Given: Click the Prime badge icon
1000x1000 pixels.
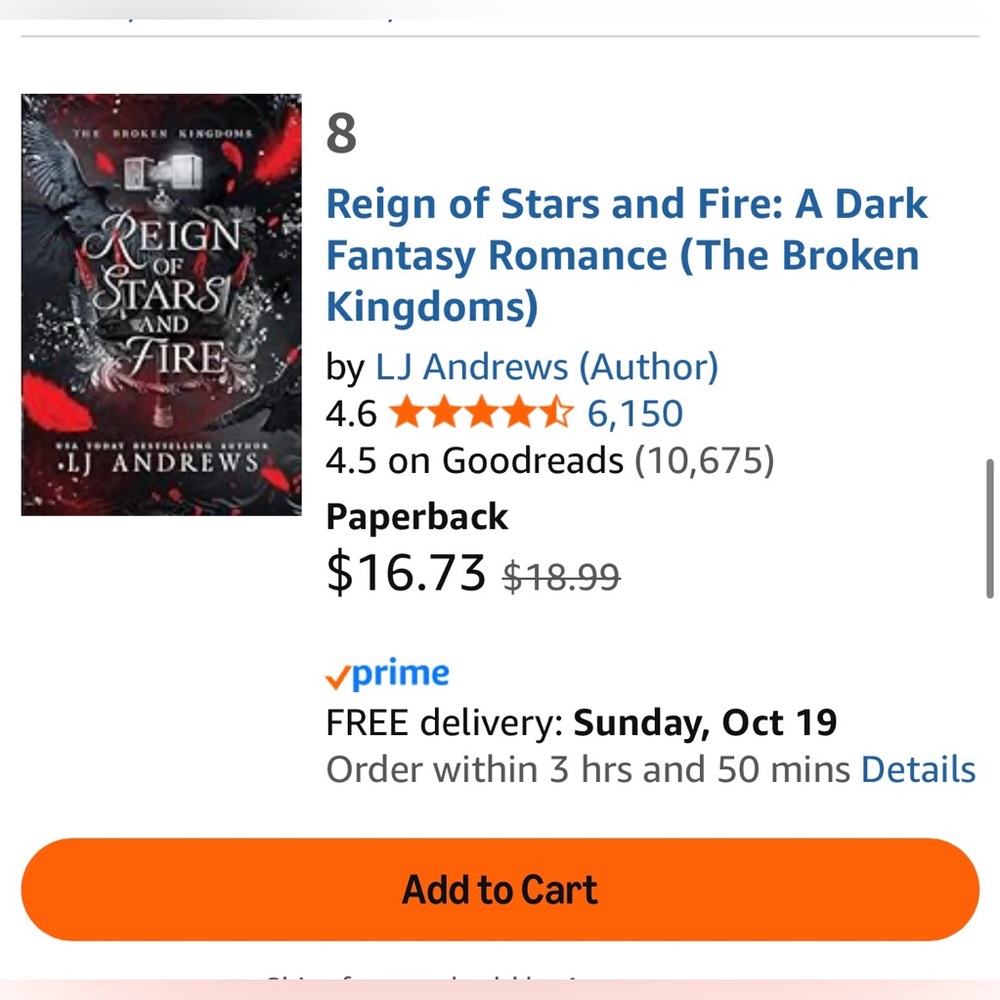Looking at the screenshot, I should 388,673.
